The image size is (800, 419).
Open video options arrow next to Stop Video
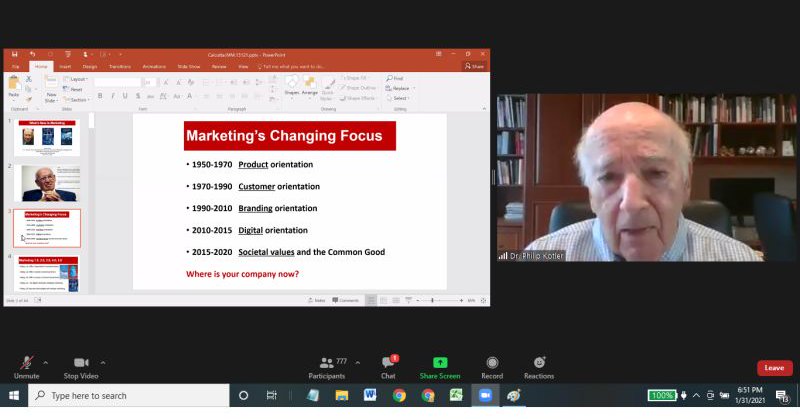[x=103, y=363]
